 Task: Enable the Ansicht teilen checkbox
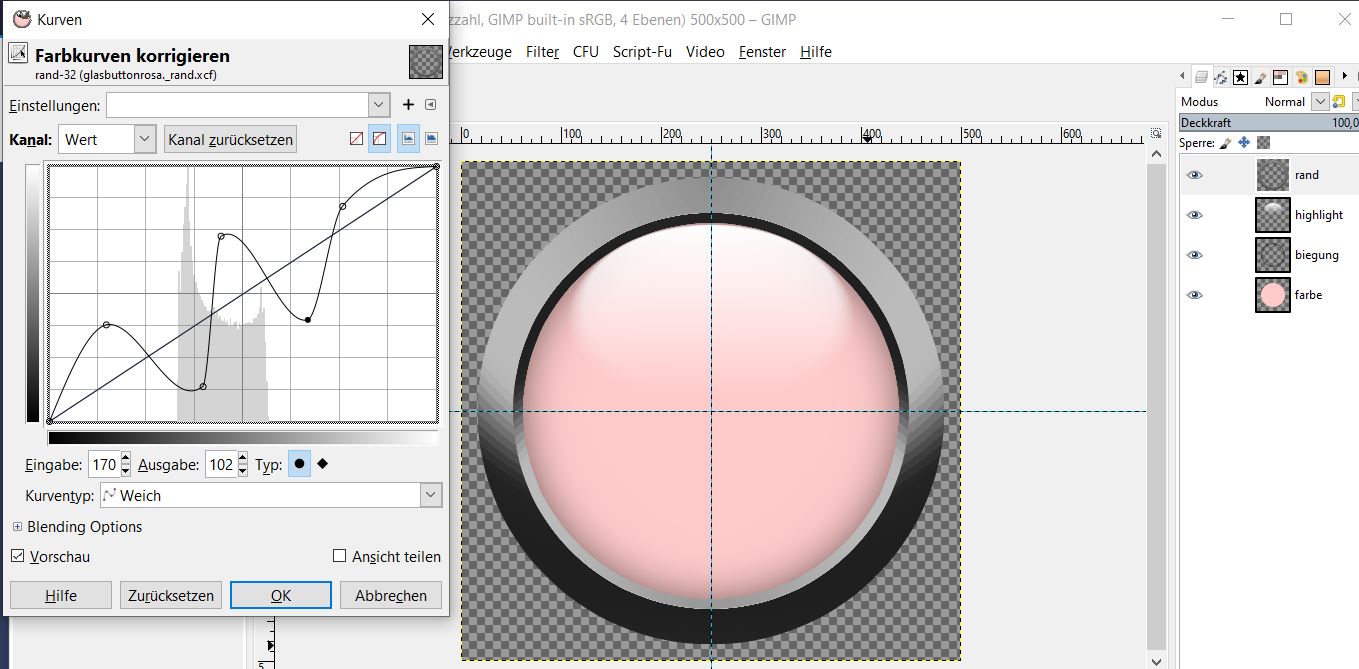pos(340,556)
